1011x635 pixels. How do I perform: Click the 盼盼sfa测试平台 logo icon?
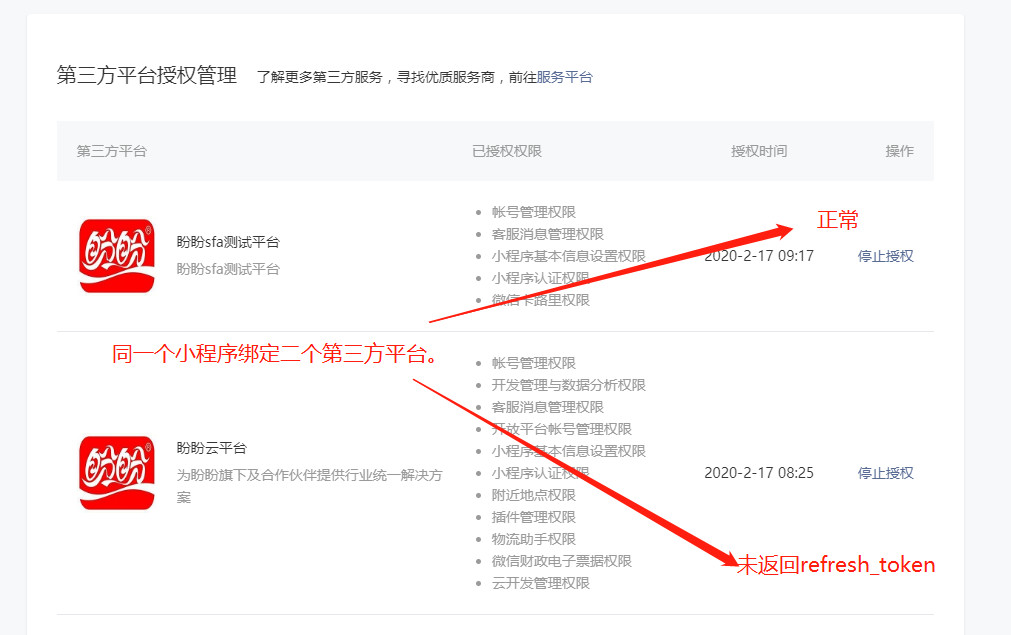pyautogui.click(x=117, y=256)
